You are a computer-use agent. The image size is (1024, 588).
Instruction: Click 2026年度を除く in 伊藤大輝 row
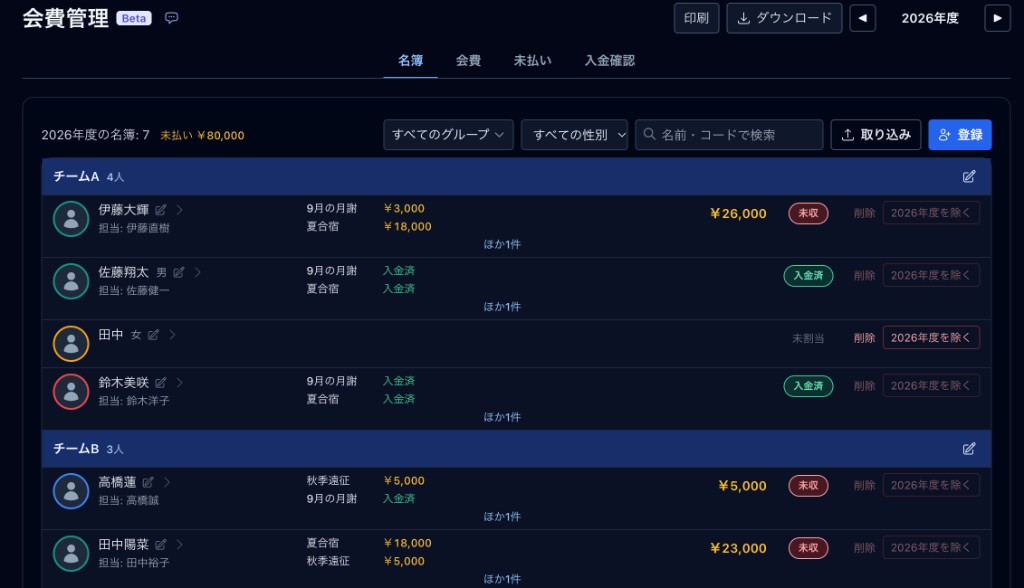point(931,213)
